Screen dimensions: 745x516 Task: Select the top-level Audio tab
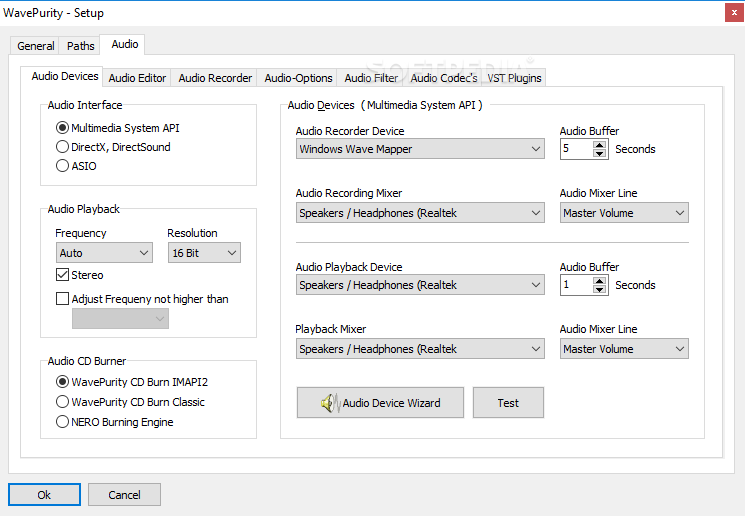pyautogui.click(x=124, y=44)
